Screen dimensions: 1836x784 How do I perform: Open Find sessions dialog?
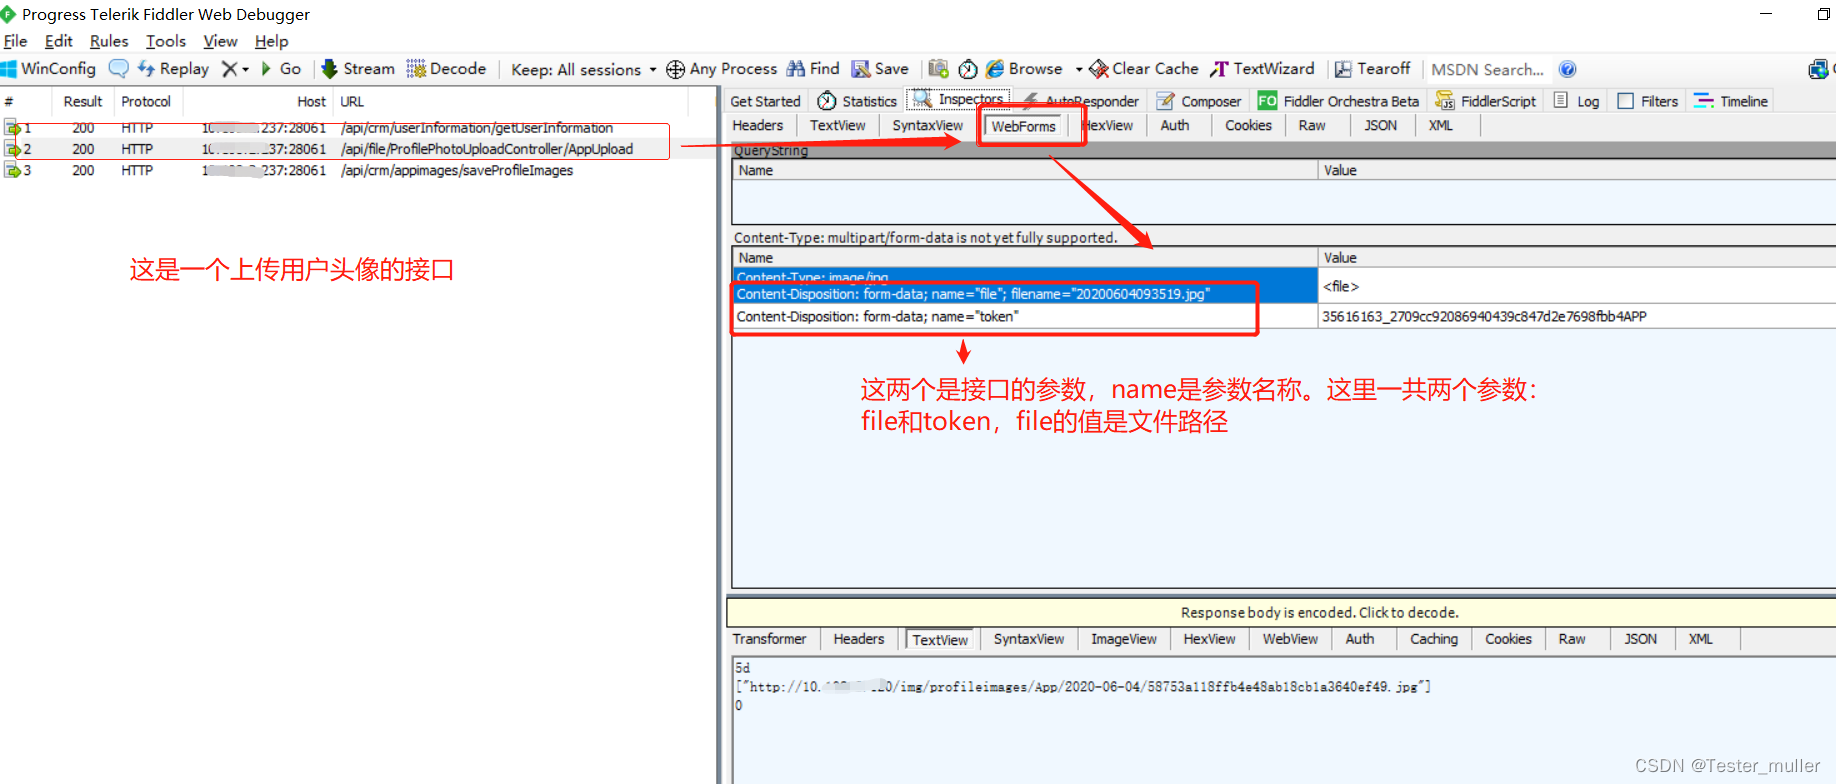pyautogui.click(x=813, y=69)
